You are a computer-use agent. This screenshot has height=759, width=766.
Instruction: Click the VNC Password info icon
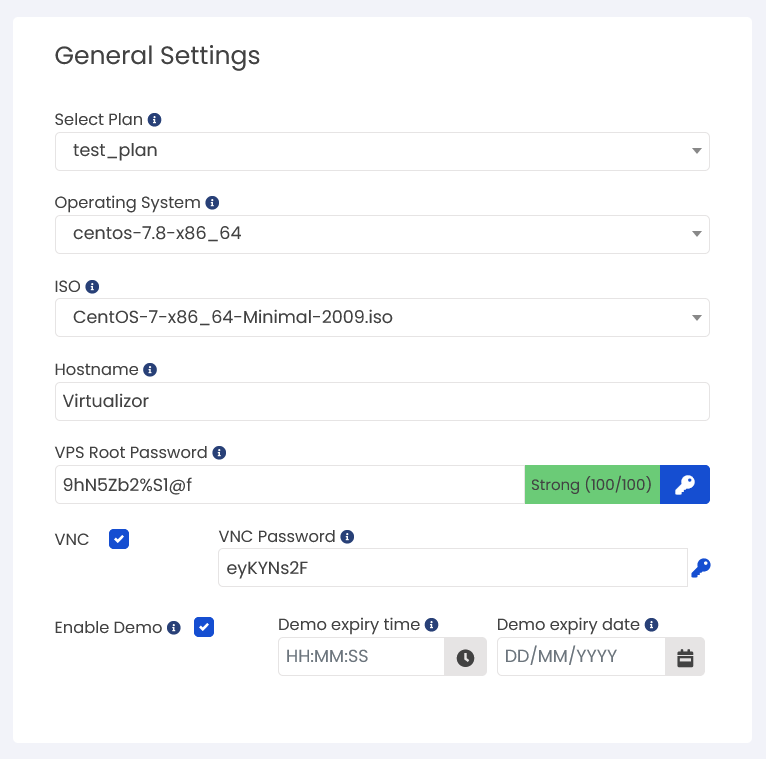pyautogui.click(x=347, y=537)
